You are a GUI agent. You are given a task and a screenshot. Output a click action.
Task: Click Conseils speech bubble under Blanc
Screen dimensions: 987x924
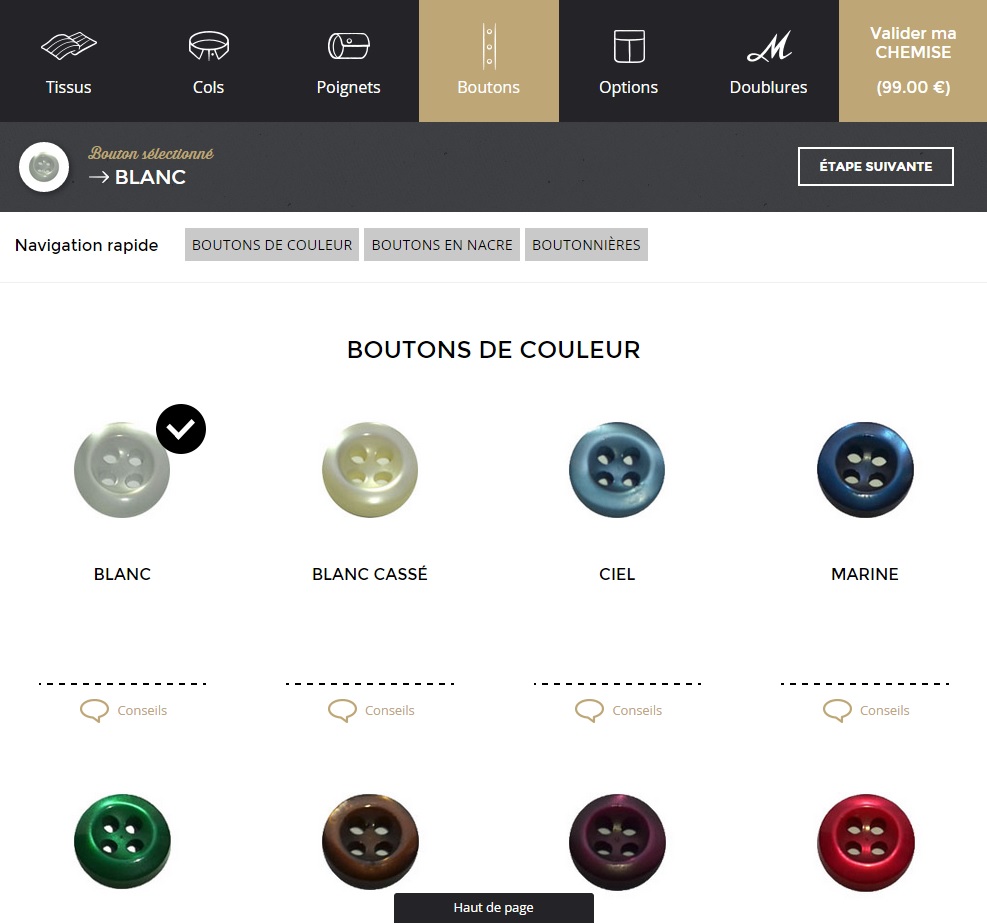94,711
